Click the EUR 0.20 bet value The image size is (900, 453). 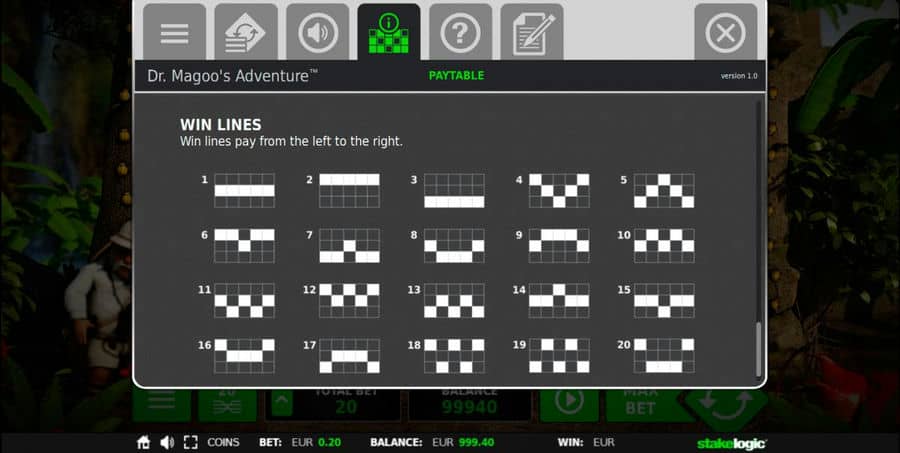coord(316,443)
